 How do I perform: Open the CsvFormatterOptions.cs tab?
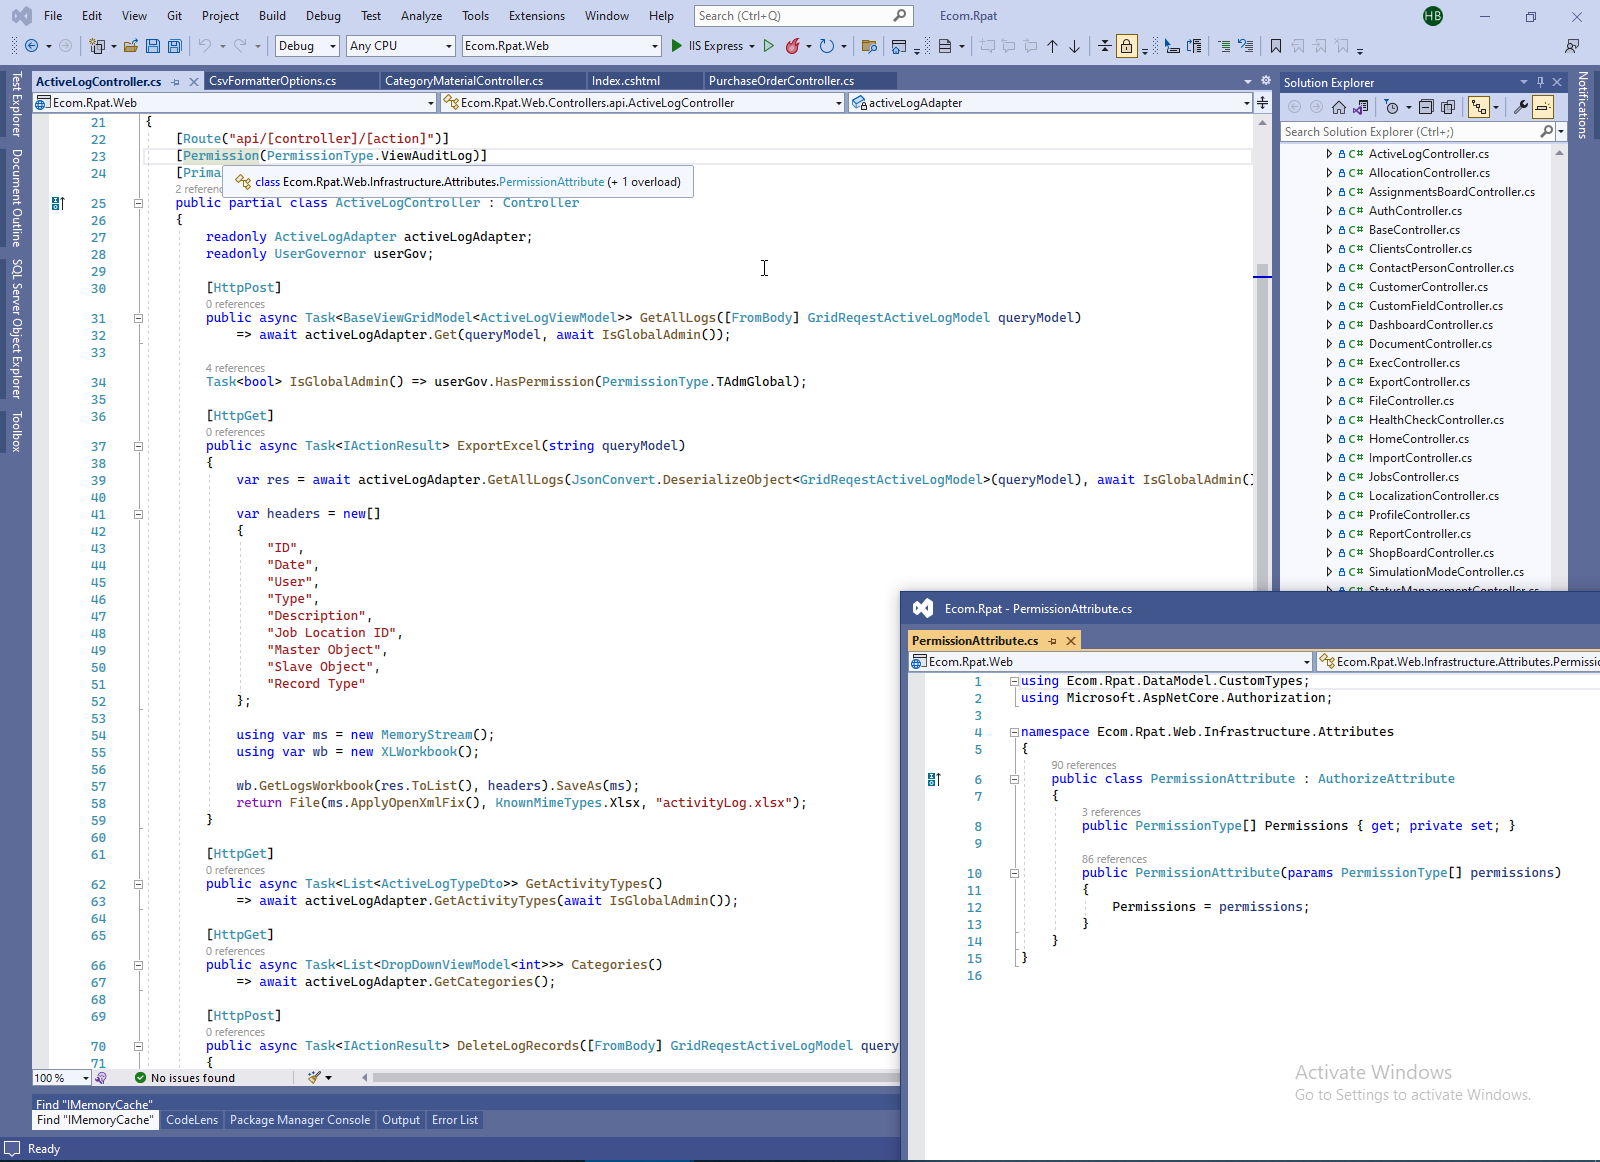pos(273,81)
